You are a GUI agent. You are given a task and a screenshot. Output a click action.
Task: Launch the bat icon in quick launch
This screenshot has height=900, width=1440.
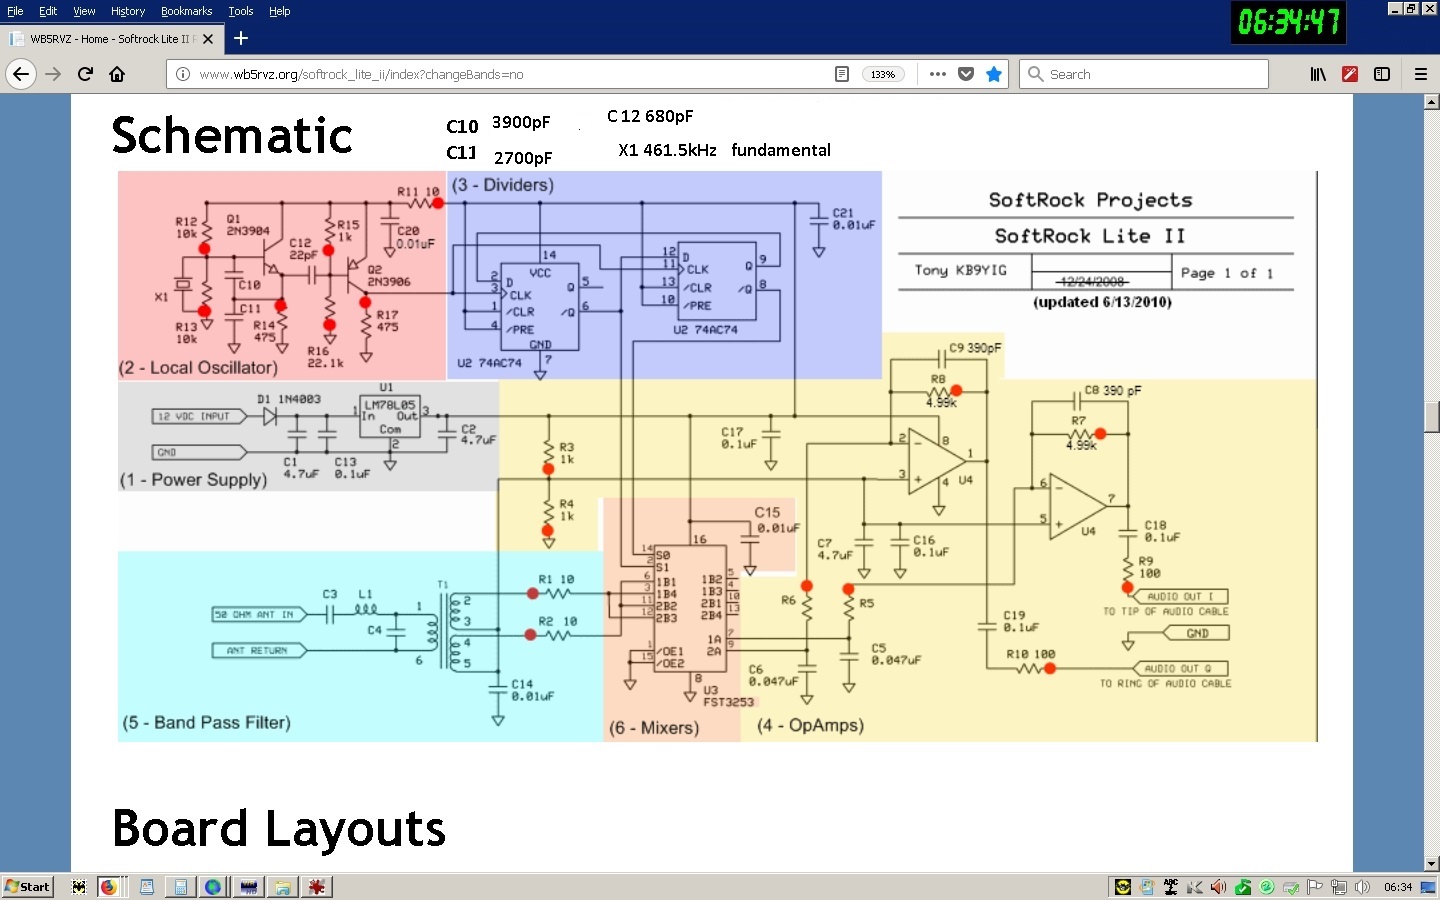pos(79,887)
